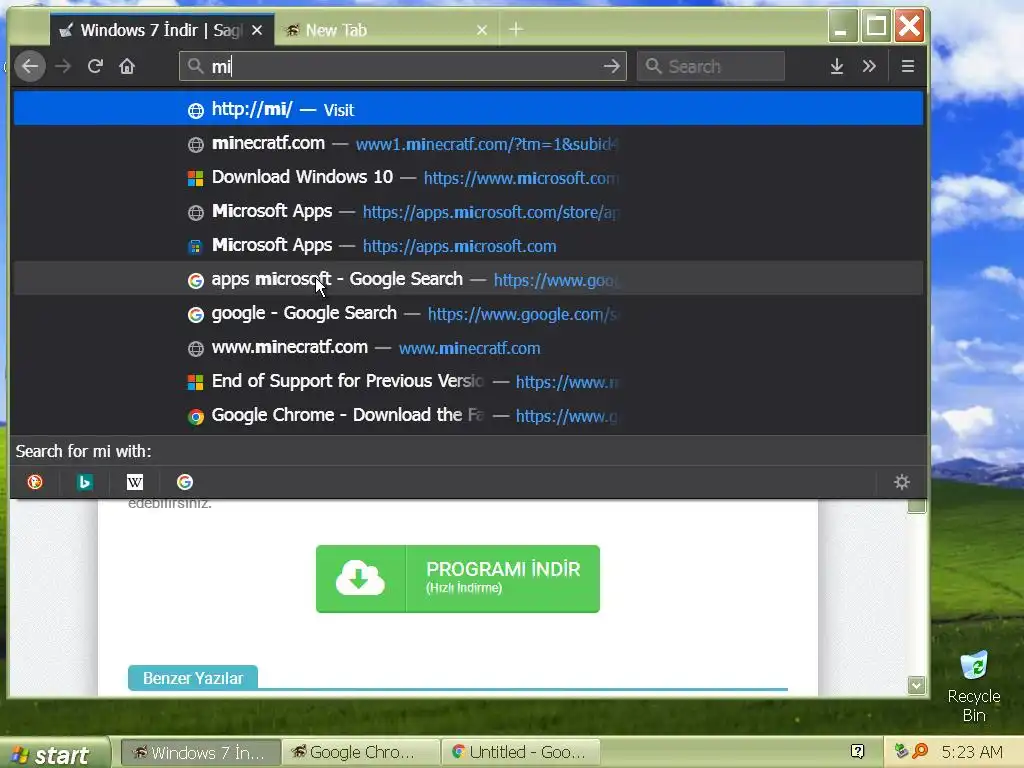Screen dimensions: 1024x768
Task: Open the Recycle Bin desktop icon
Action: pyautogui.click(x=974, y=686)
